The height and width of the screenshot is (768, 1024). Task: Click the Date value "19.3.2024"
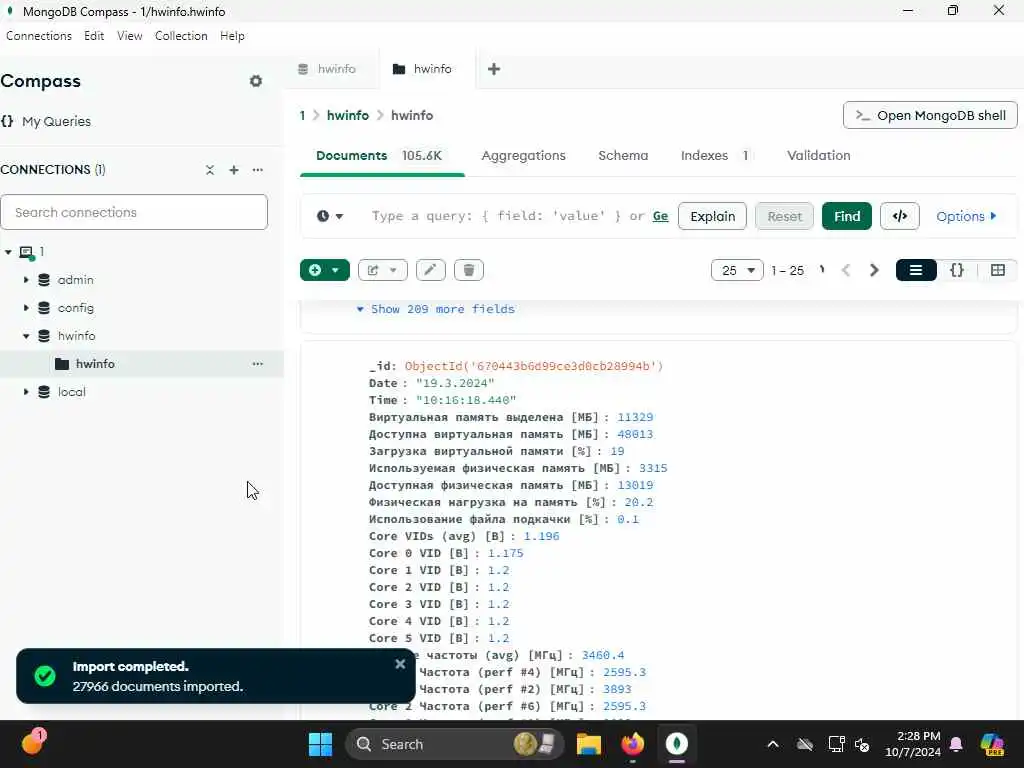[455, 383]
